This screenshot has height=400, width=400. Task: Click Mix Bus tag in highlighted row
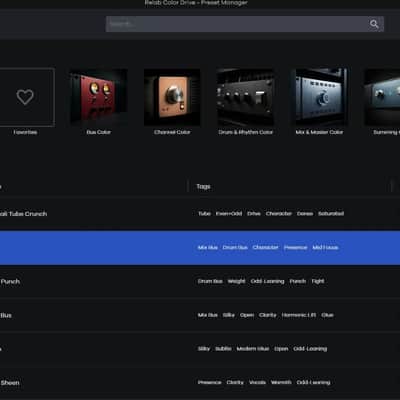coord(208,248)
